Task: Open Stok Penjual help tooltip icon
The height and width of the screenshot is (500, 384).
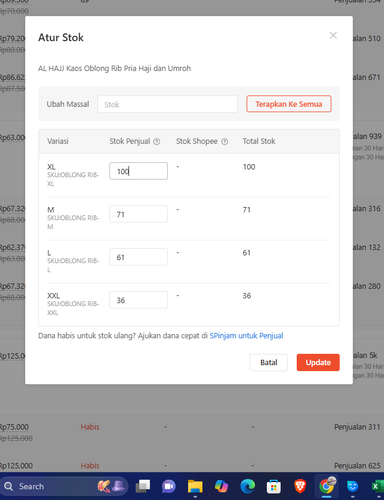Action: pyautogui.click(x=157, y=142)
